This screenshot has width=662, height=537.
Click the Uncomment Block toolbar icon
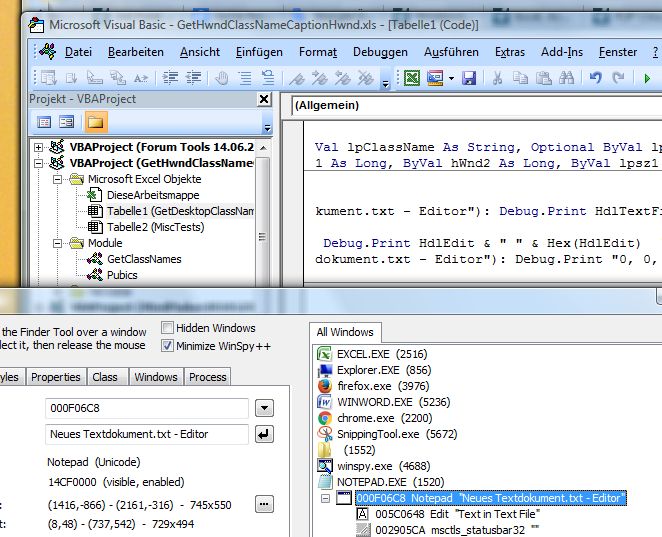pos(268,78)
